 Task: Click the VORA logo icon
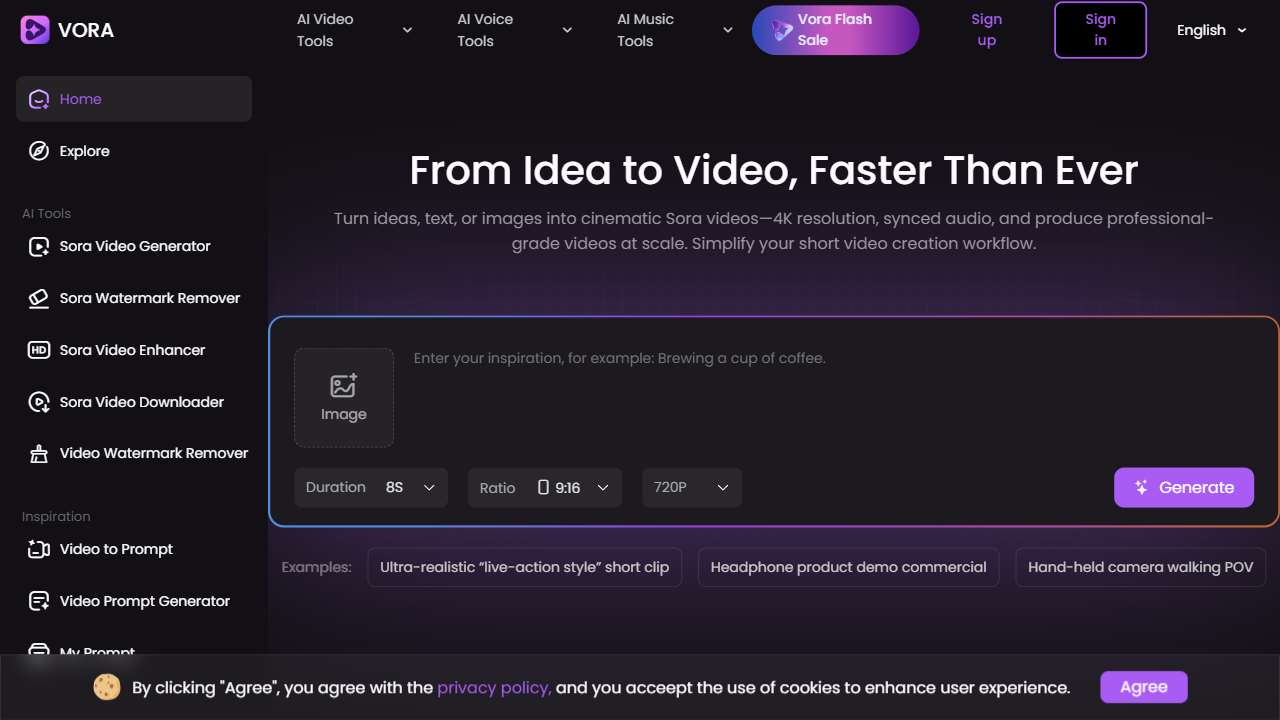[35, 30]
